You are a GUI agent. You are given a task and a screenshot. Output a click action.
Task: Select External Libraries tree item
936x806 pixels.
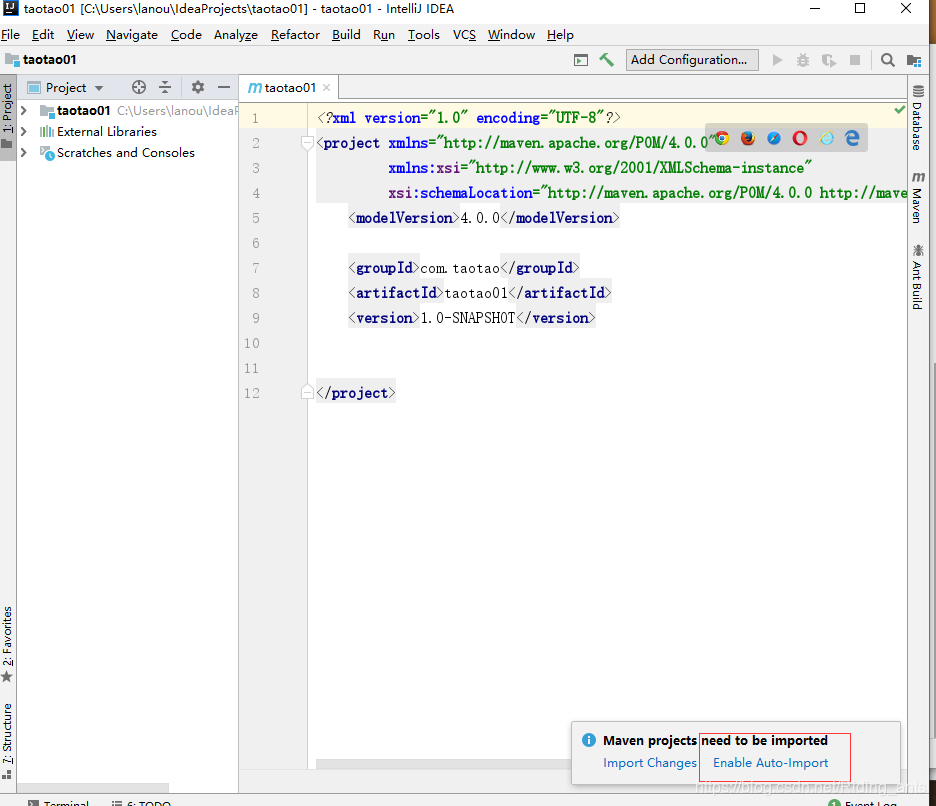(x=106, y=131)
